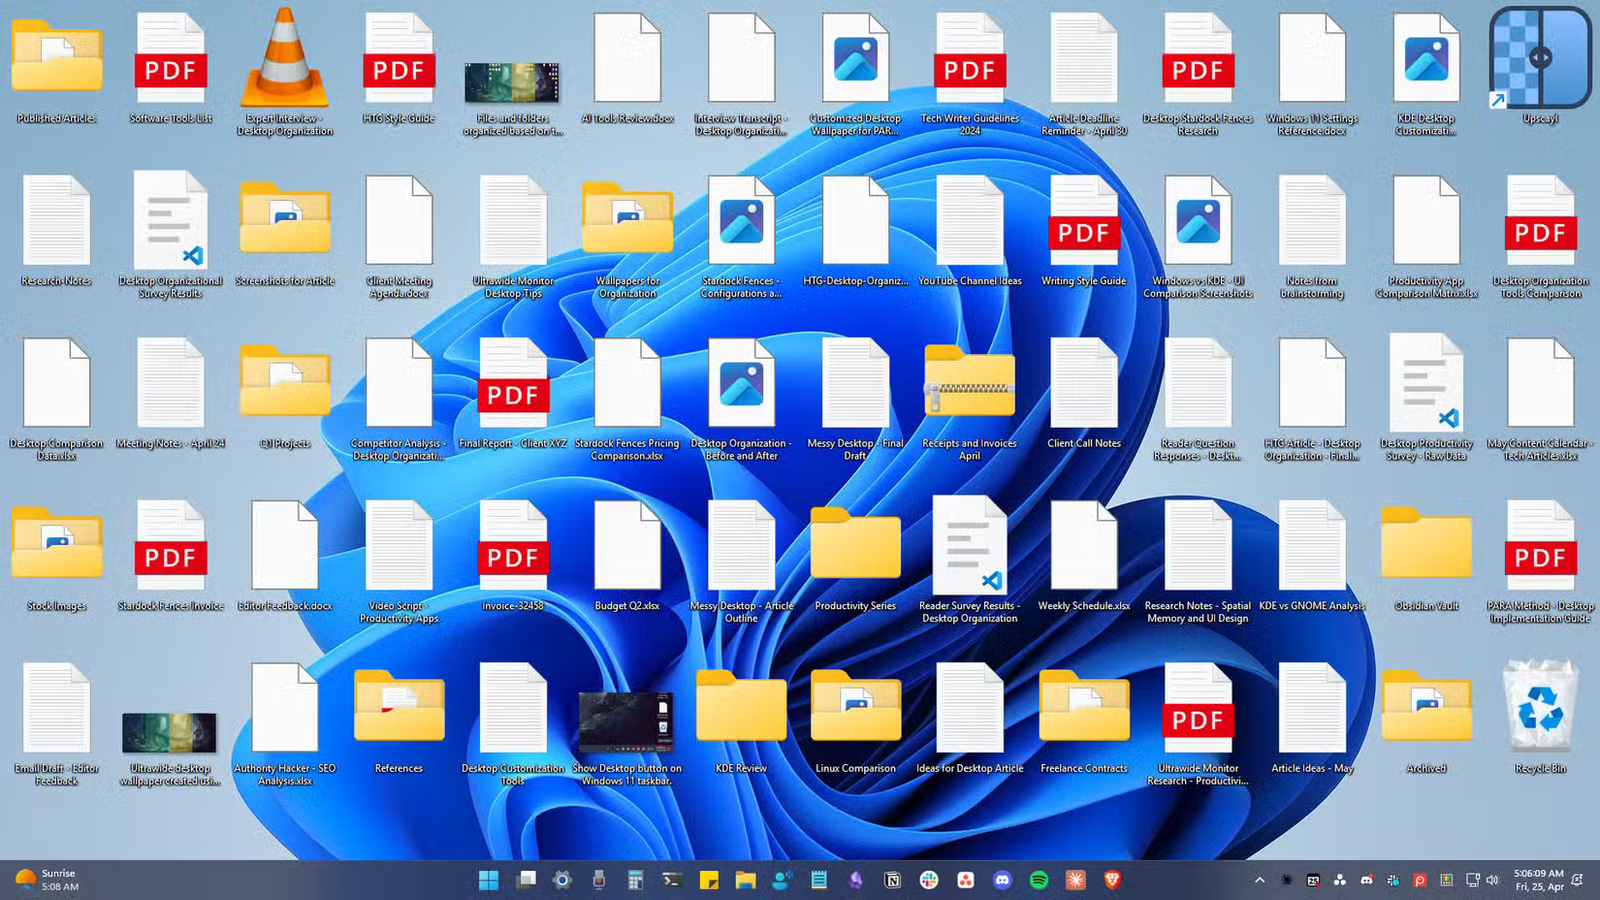
Task: Click the clock to open the calendar
Action: click(x=1537, y=880)
